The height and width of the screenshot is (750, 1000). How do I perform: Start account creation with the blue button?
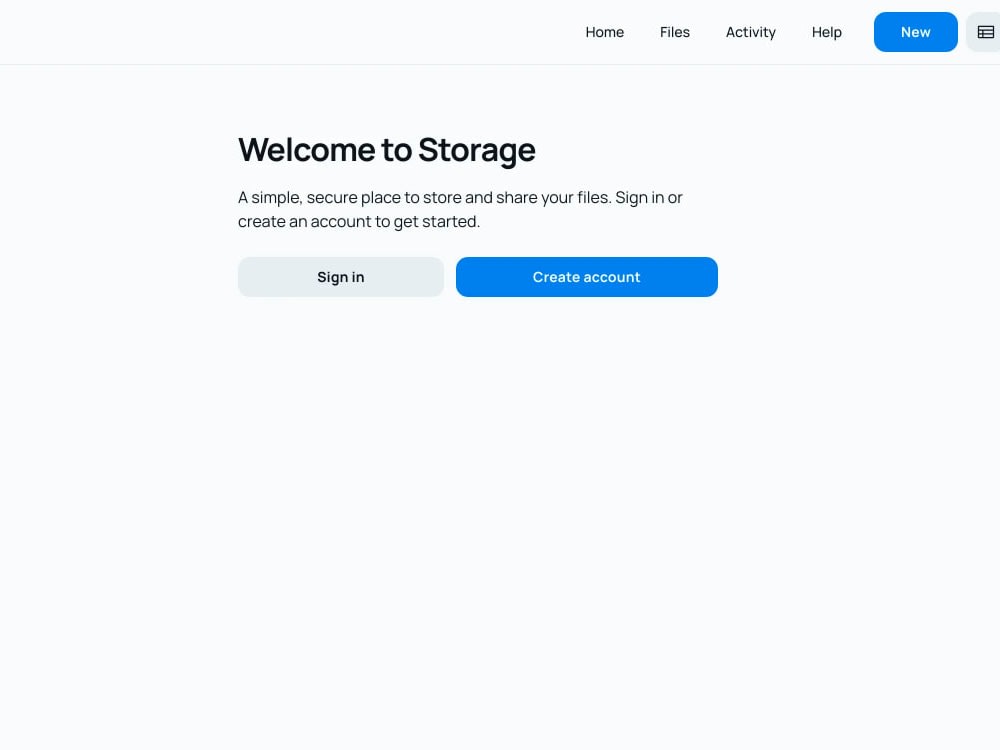(587, 277)
